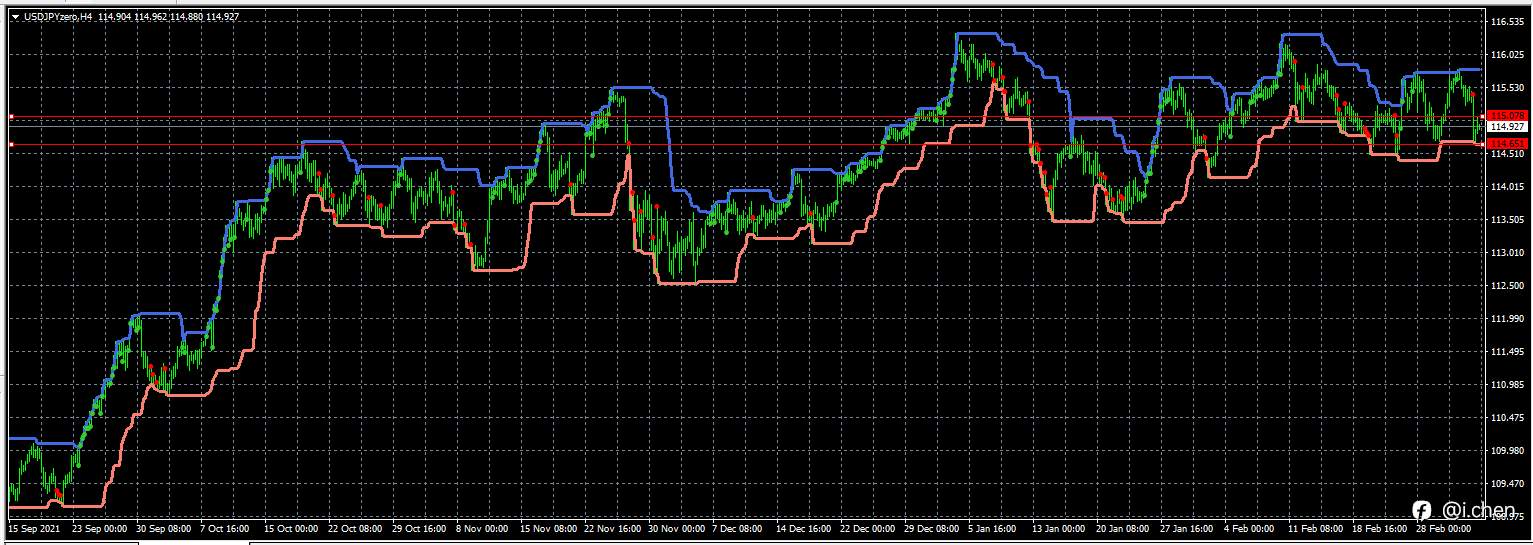Screen dimensions: 1533x545
Task: Click the 22 Nov 16:00 time label
Action: [x=613, y=528]
